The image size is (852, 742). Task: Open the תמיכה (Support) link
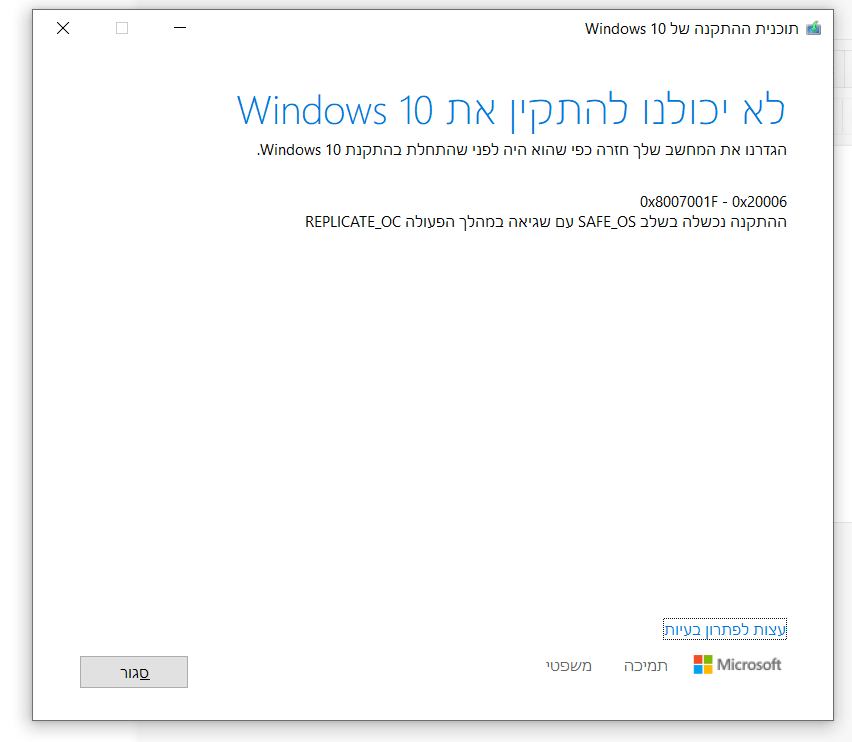(x=646, y=665)
